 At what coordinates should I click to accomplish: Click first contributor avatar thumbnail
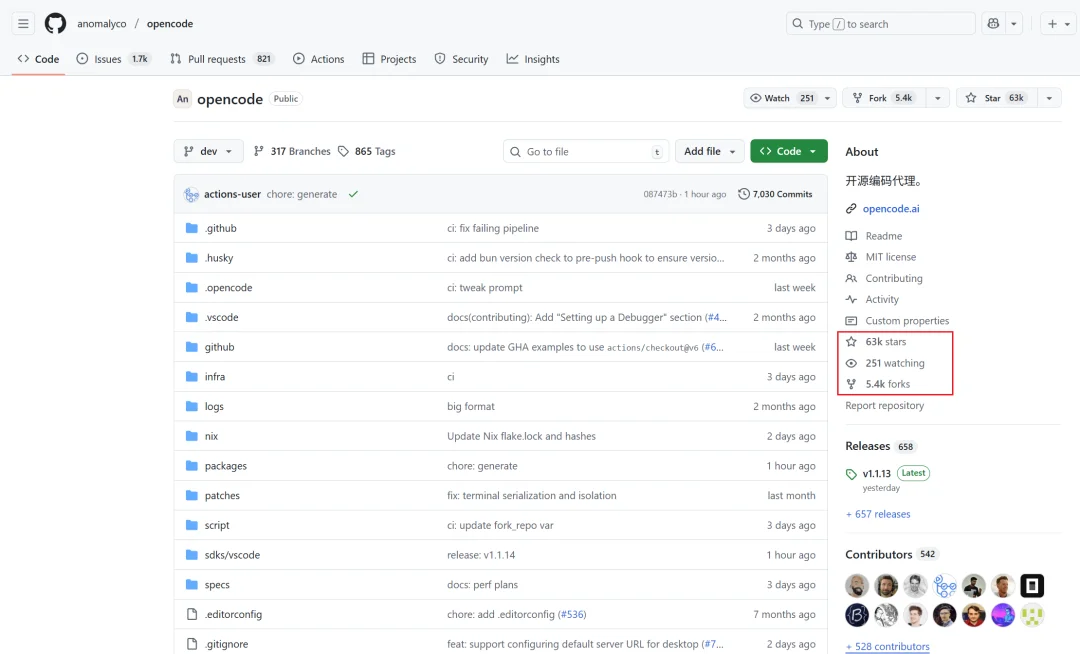[x=857, y=586]
